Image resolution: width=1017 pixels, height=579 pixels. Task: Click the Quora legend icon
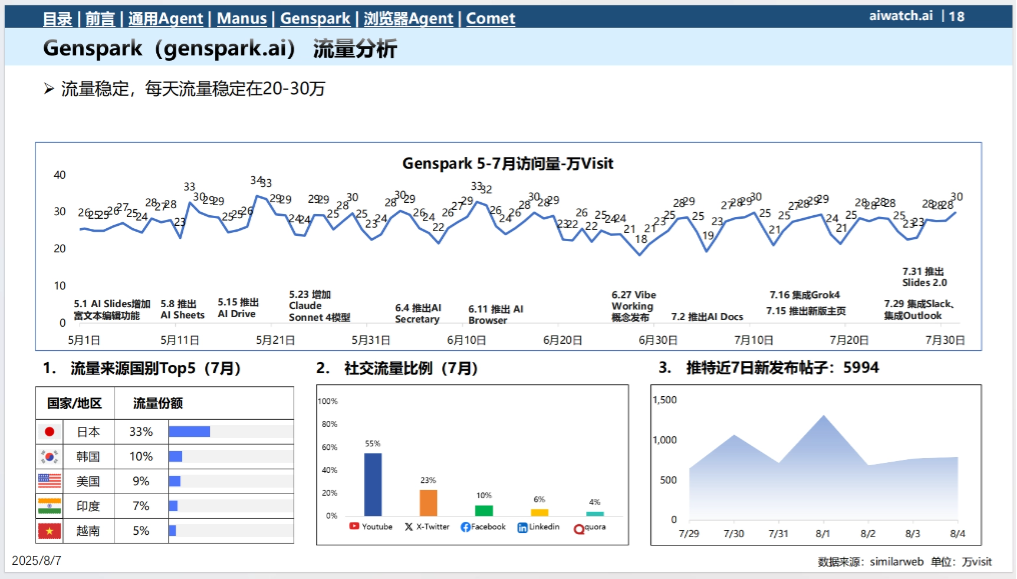(x=579, y=529)
